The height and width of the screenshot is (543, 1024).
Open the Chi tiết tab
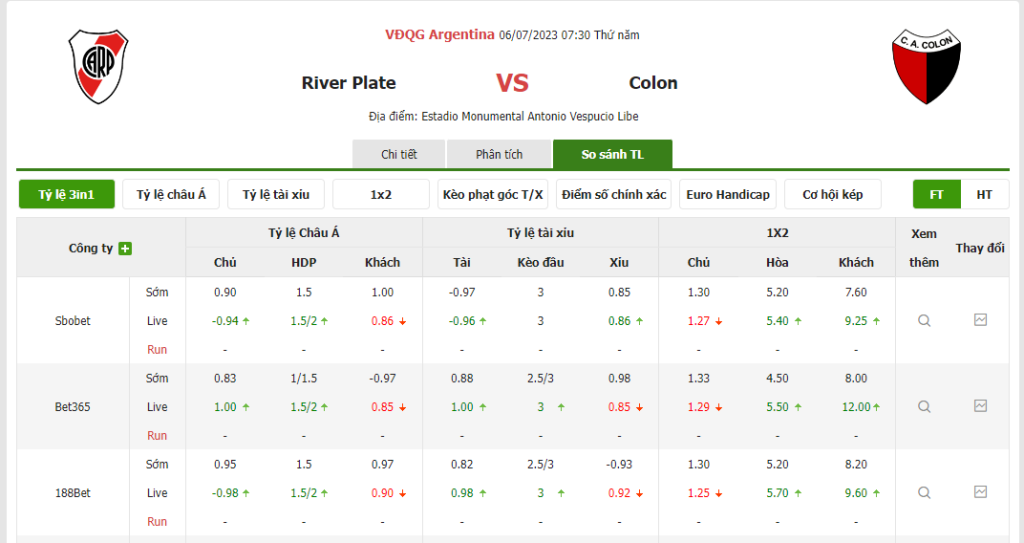click(x=399, y=154)
